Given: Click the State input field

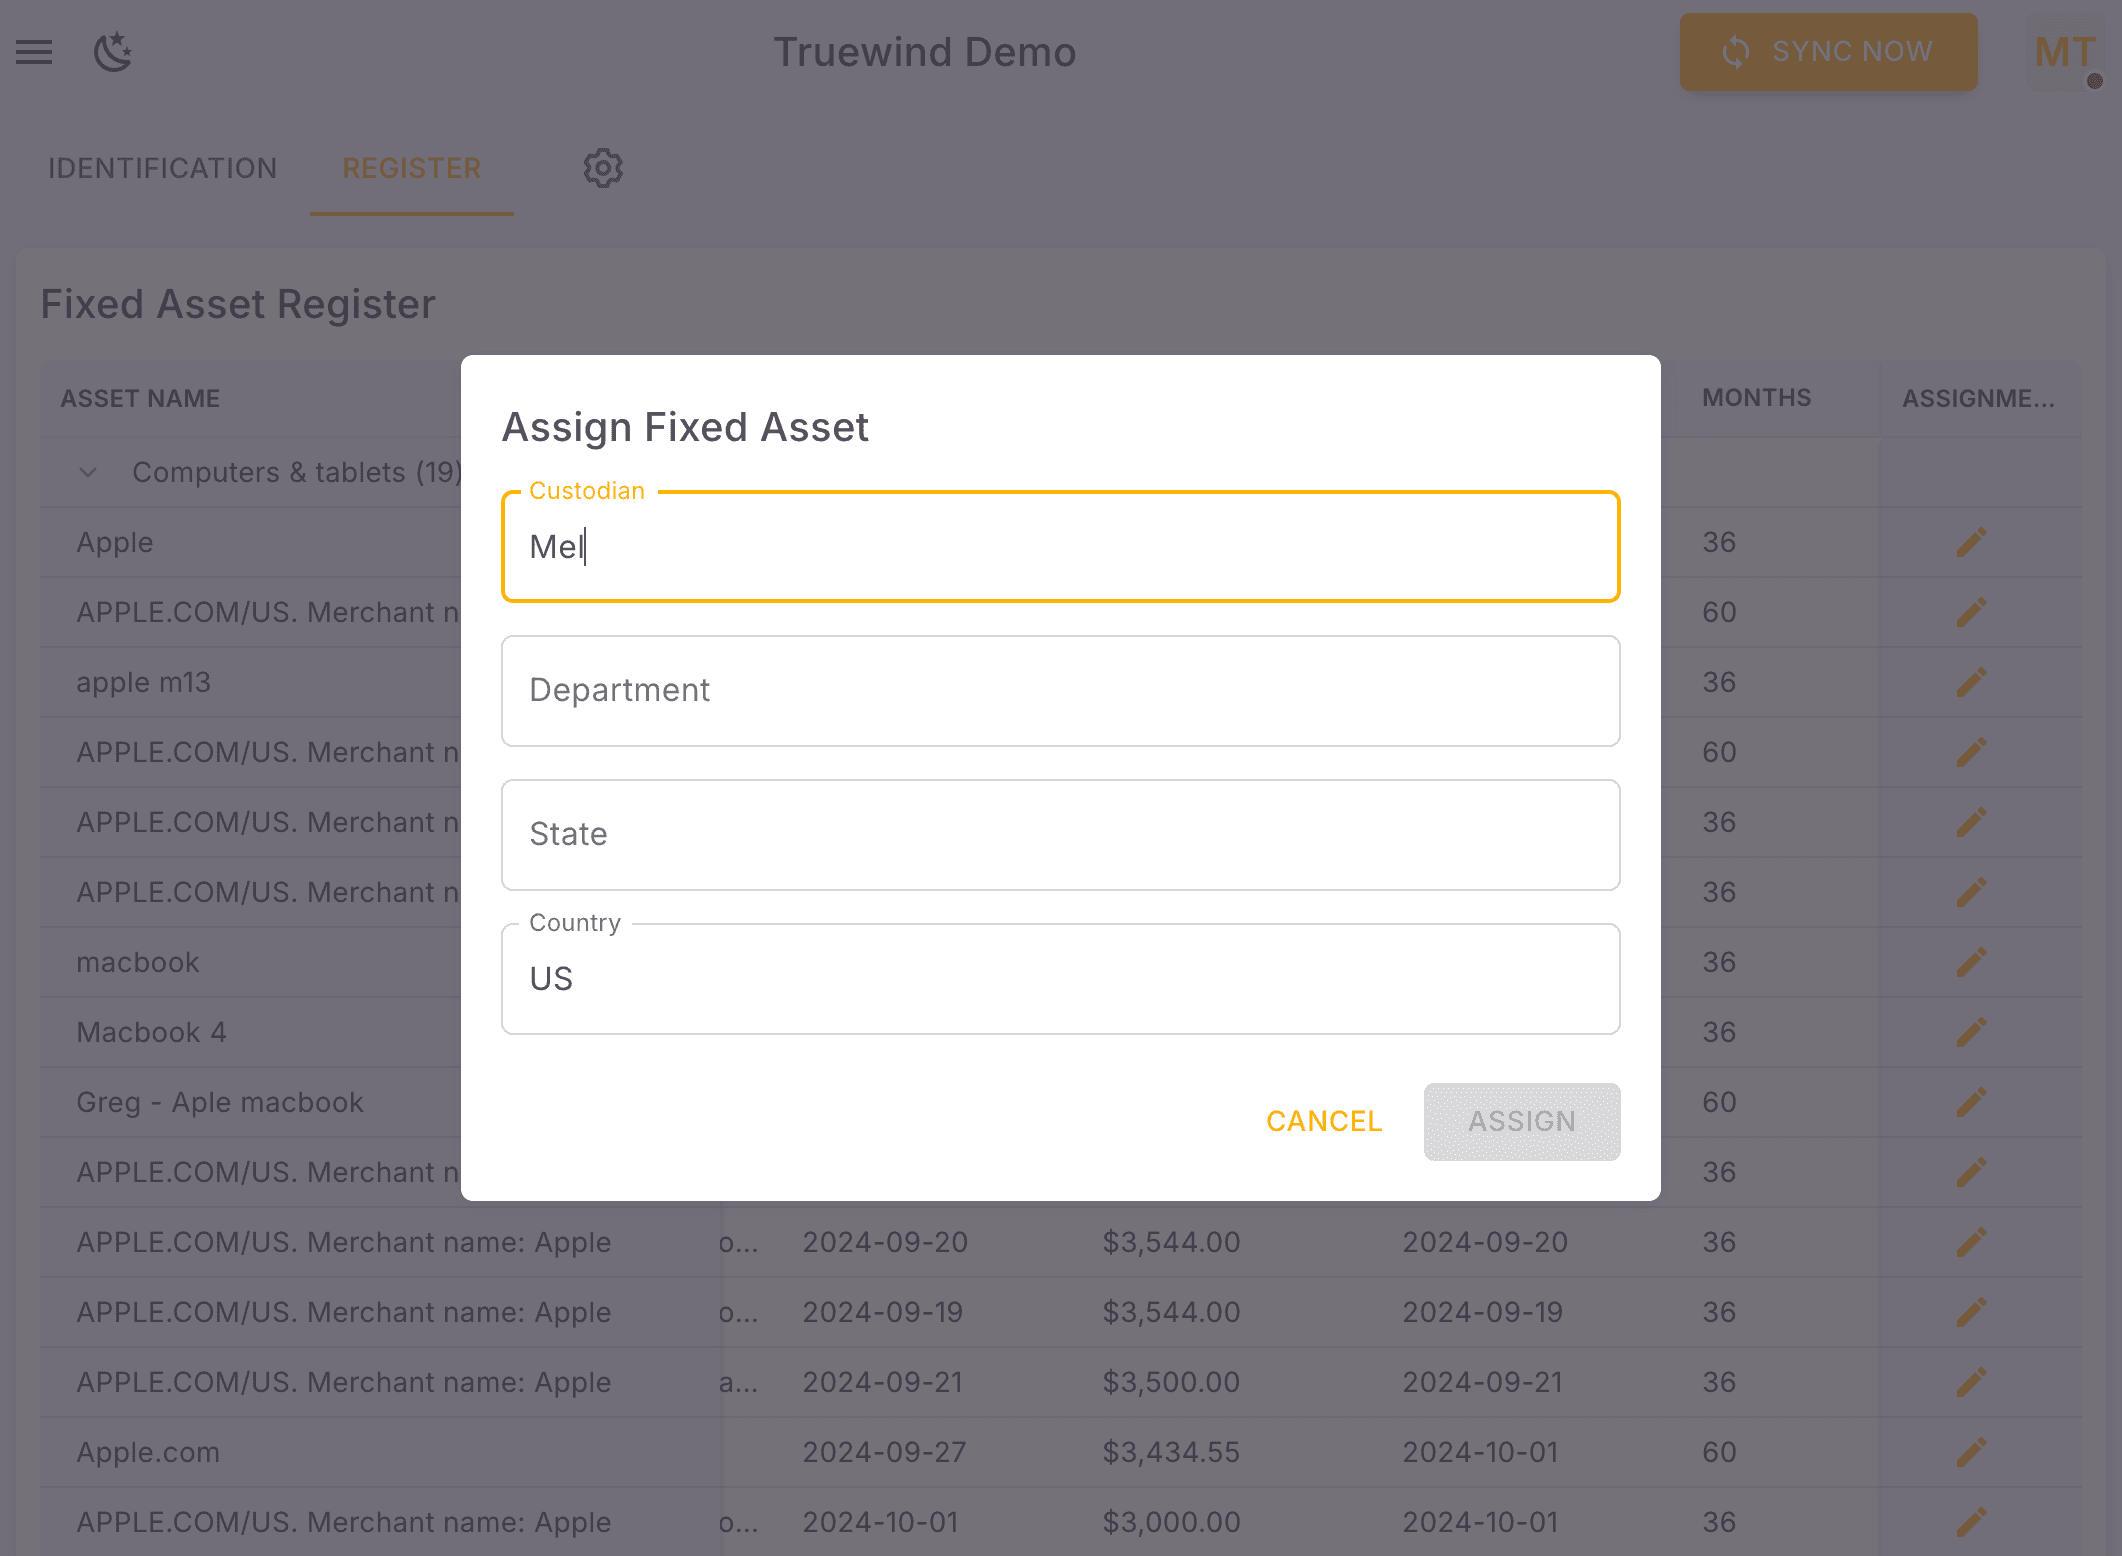Looking at the screenshot, I should click(1060, 834).
